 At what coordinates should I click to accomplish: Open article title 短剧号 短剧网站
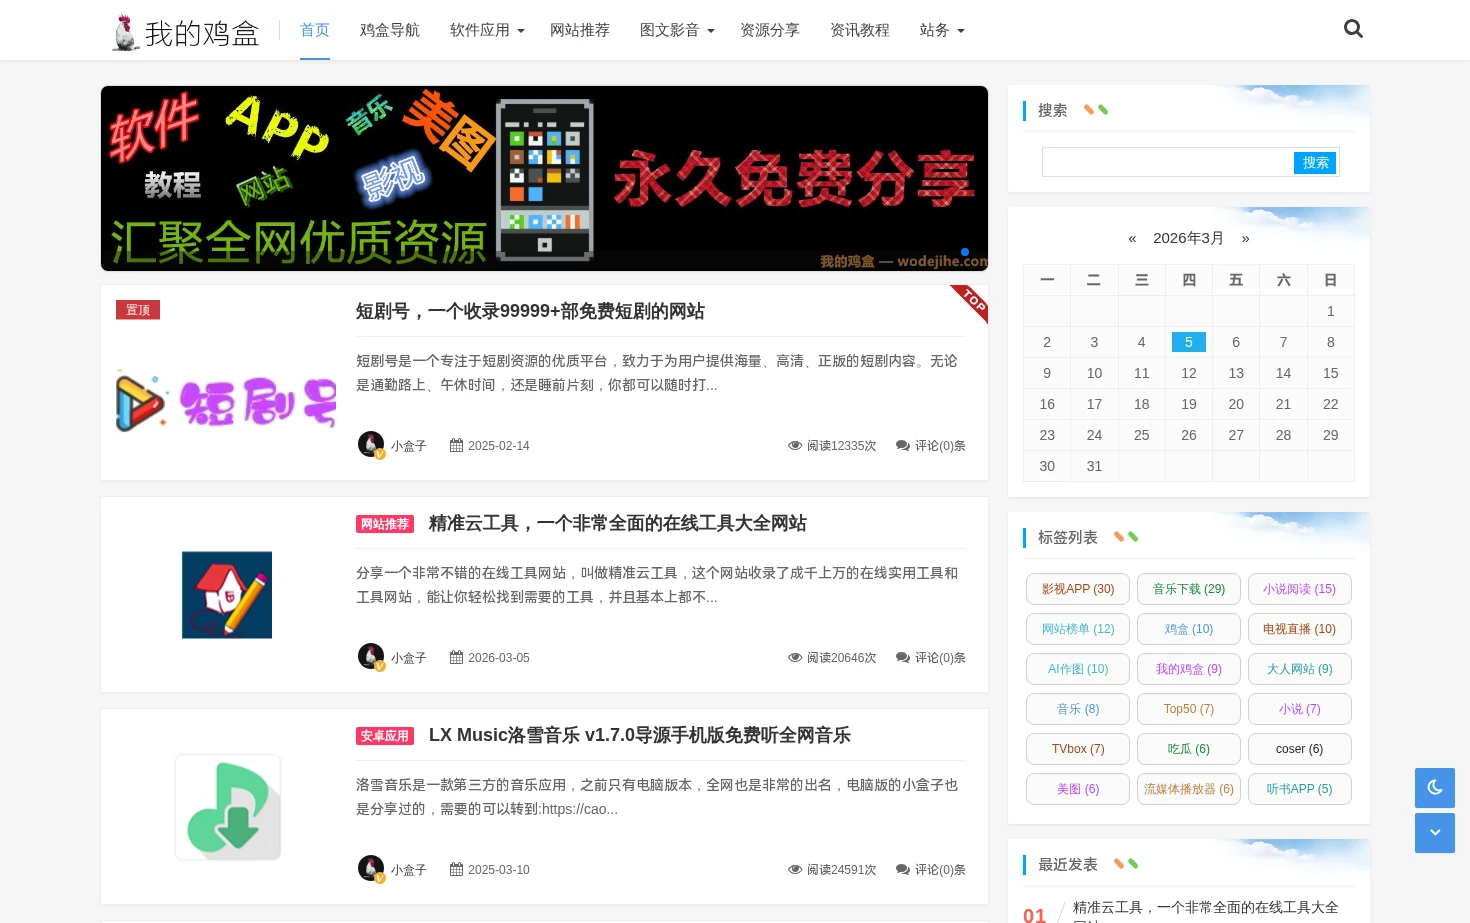click(x=530, y=311)
